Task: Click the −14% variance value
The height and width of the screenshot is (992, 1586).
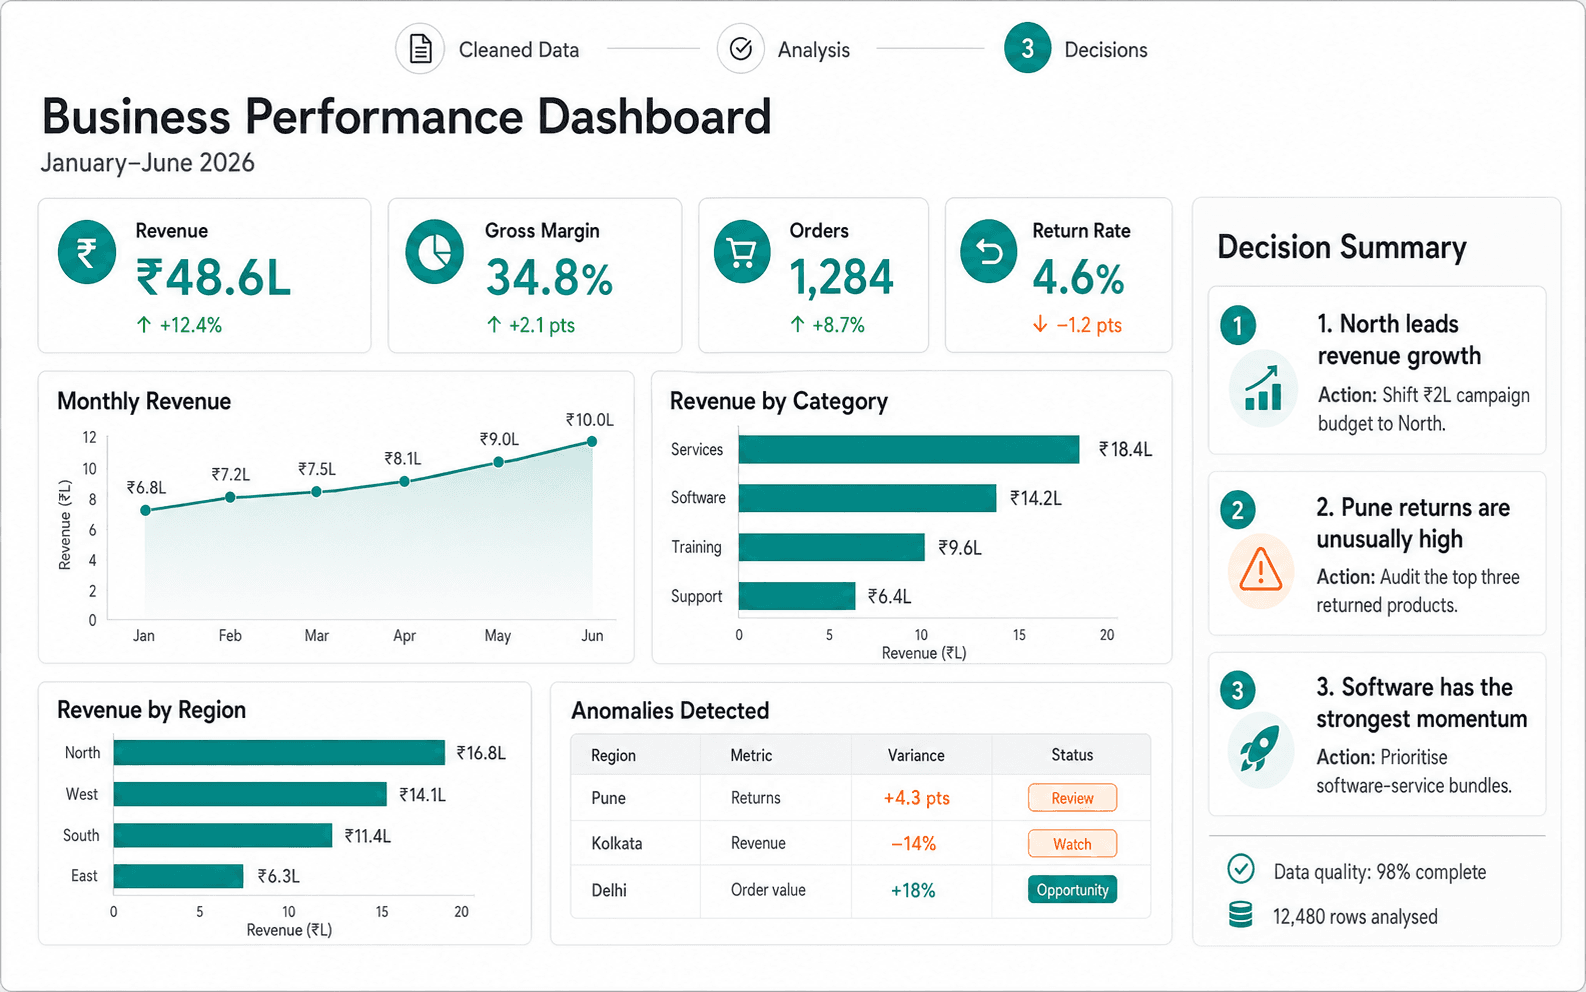Action: pos(913,844)
